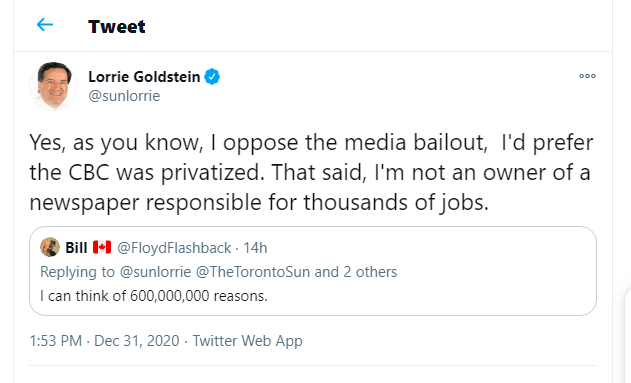631x383 pixels.
Task: Click the 'and 2 others' link
Action: (x=356, y=272)
